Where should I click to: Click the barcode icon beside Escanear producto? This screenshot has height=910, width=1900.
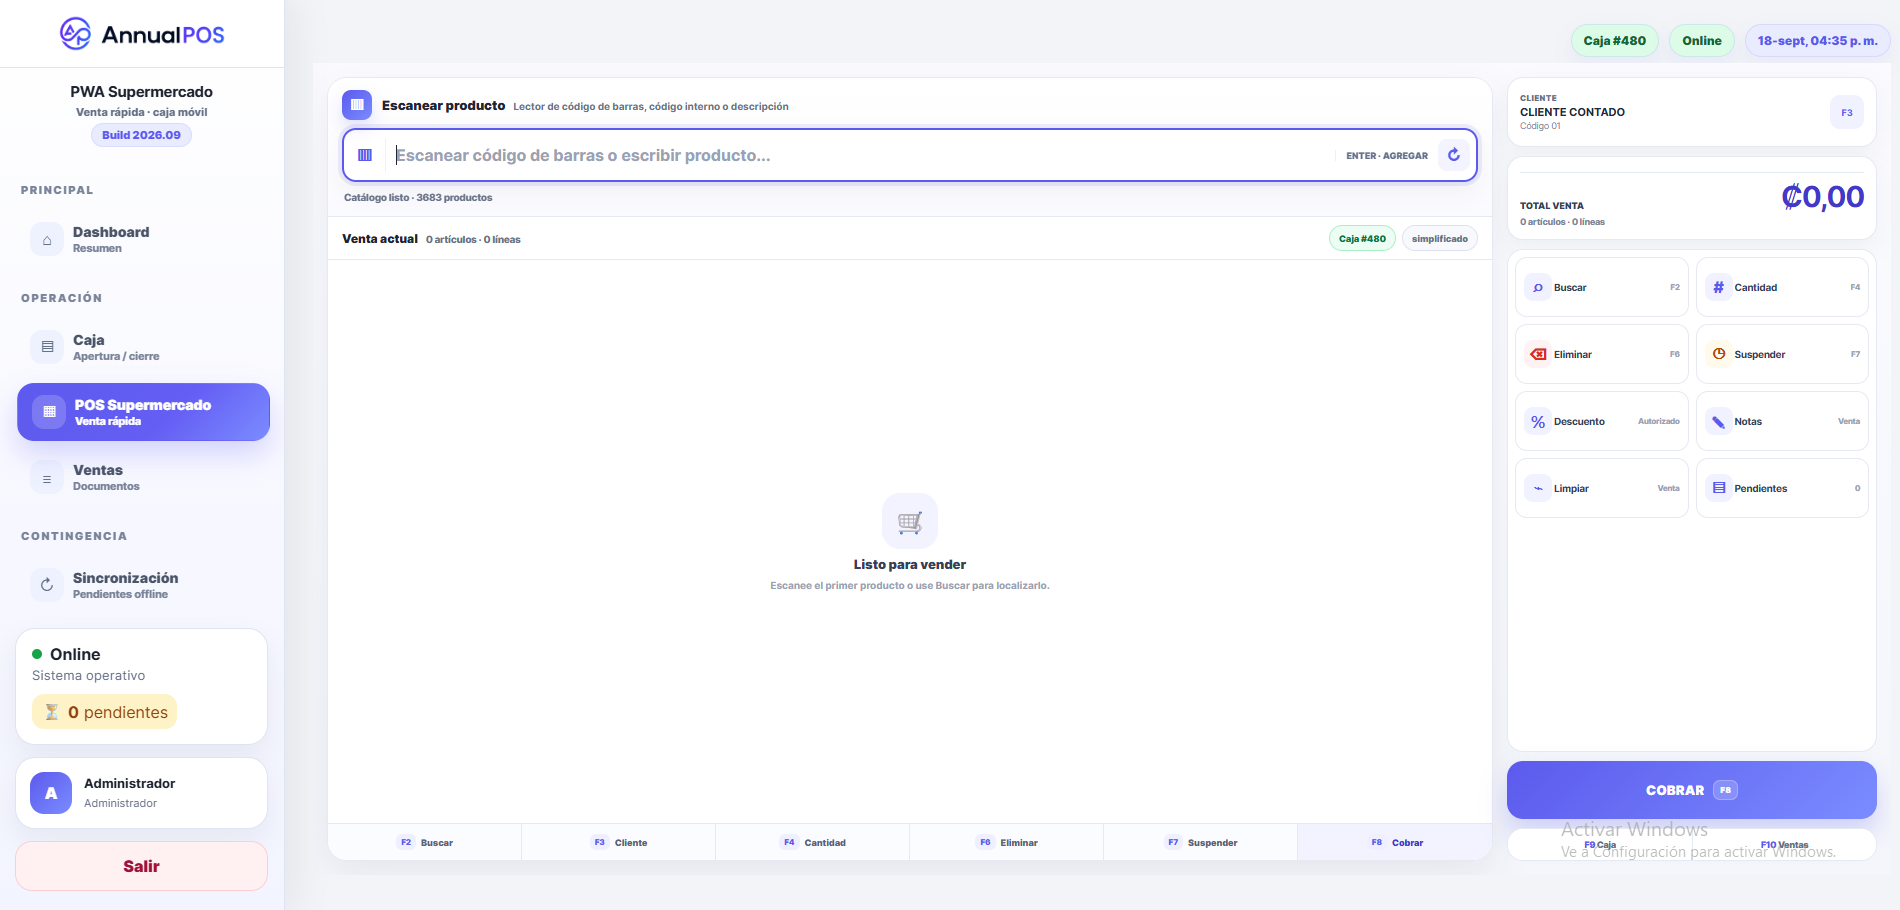(x=357, y=105)
